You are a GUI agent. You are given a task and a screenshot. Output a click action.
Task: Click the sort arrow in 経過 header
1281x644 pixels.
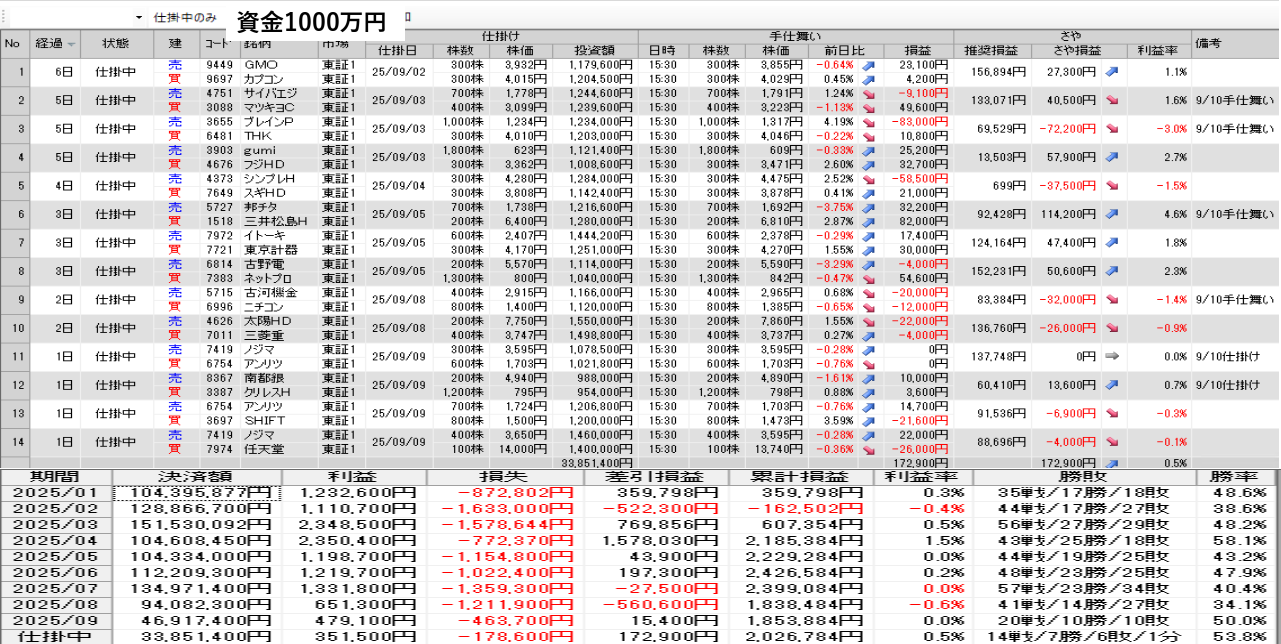[71, 44]
